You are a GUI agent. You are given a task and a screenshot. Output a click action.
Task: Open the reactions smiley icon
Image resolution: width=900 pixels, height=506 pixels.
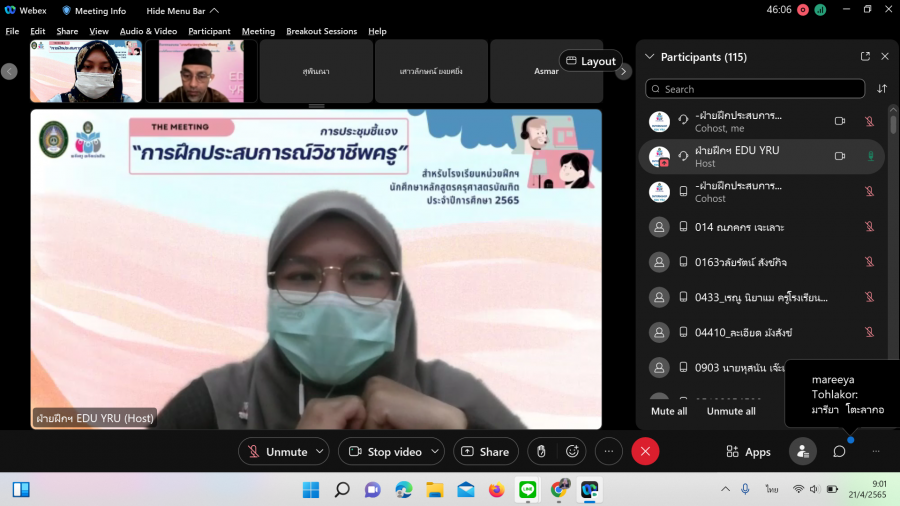point(573,452)
